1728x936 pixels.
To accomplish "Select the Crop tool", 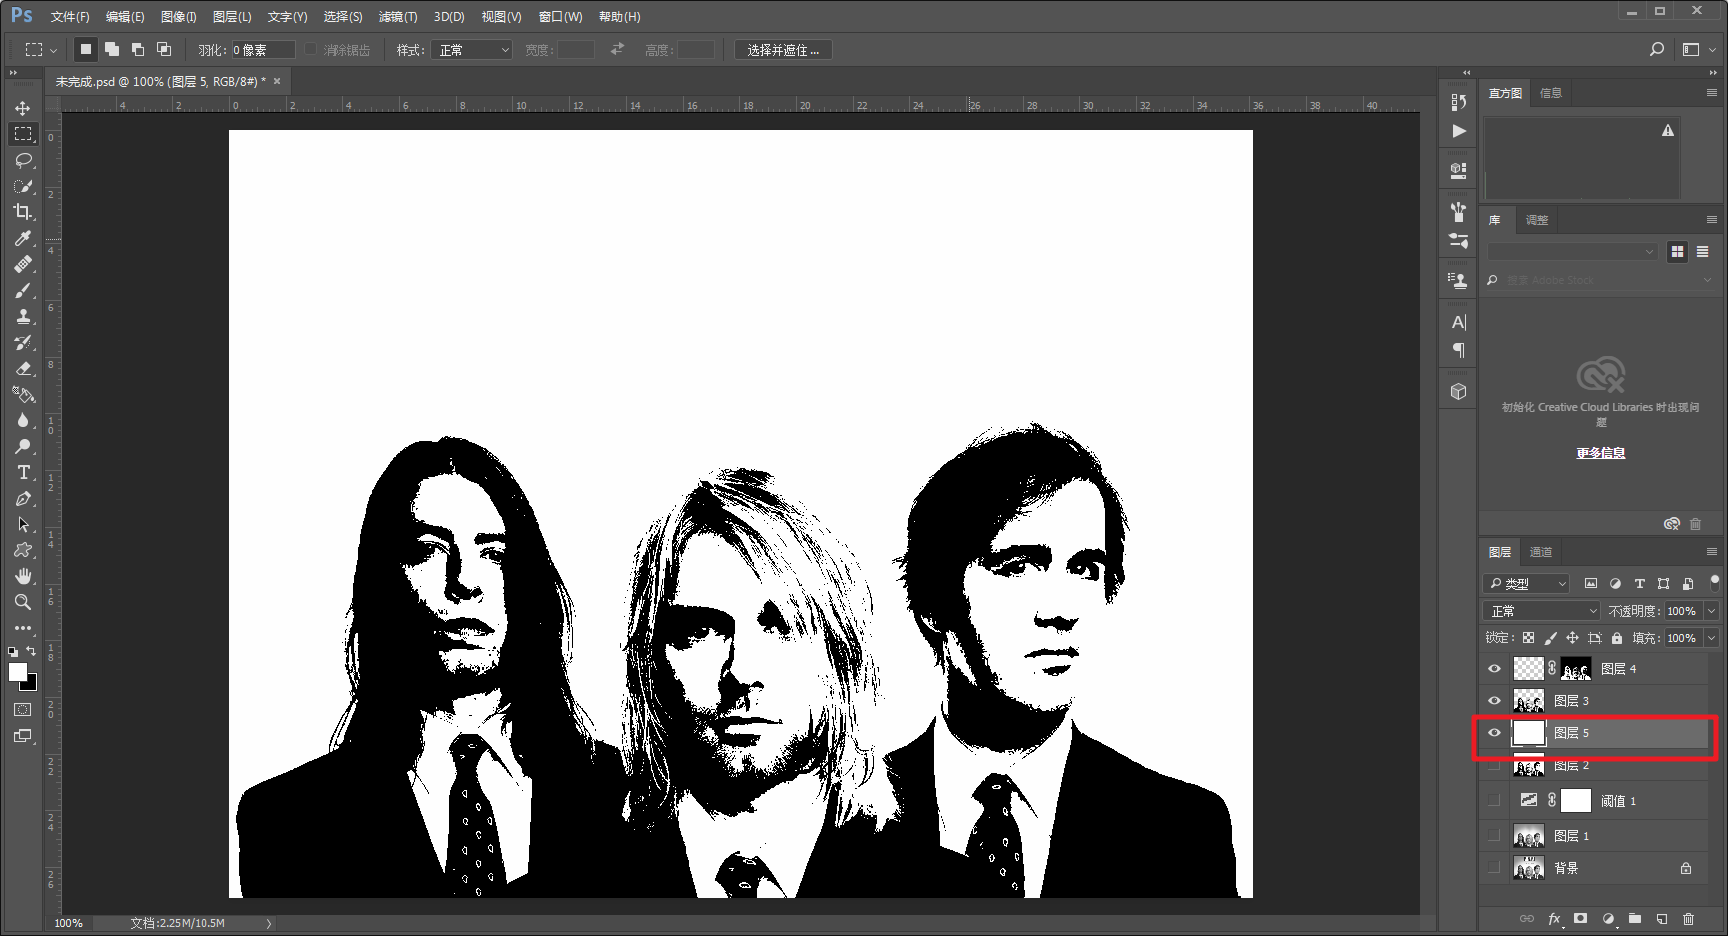I will click(23, 212).
